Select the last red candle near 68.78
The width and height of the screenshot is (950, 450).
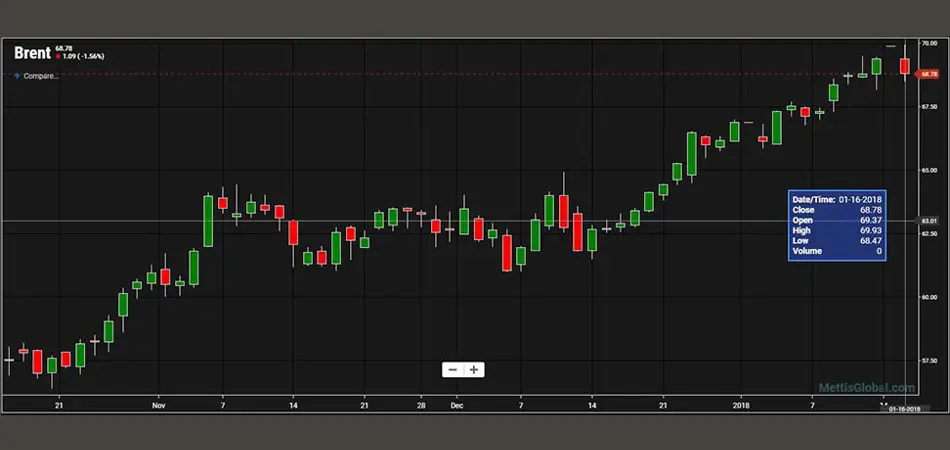pos(904,66)
